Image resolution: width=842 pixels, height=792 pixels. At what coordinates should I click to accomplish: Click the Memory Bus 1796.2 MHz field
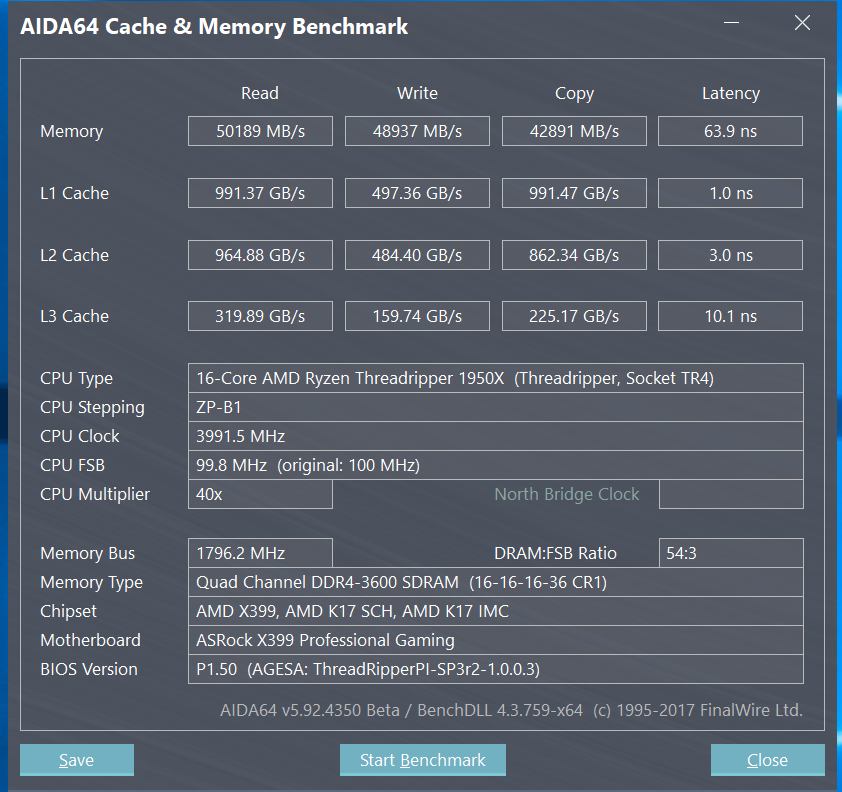260,553
